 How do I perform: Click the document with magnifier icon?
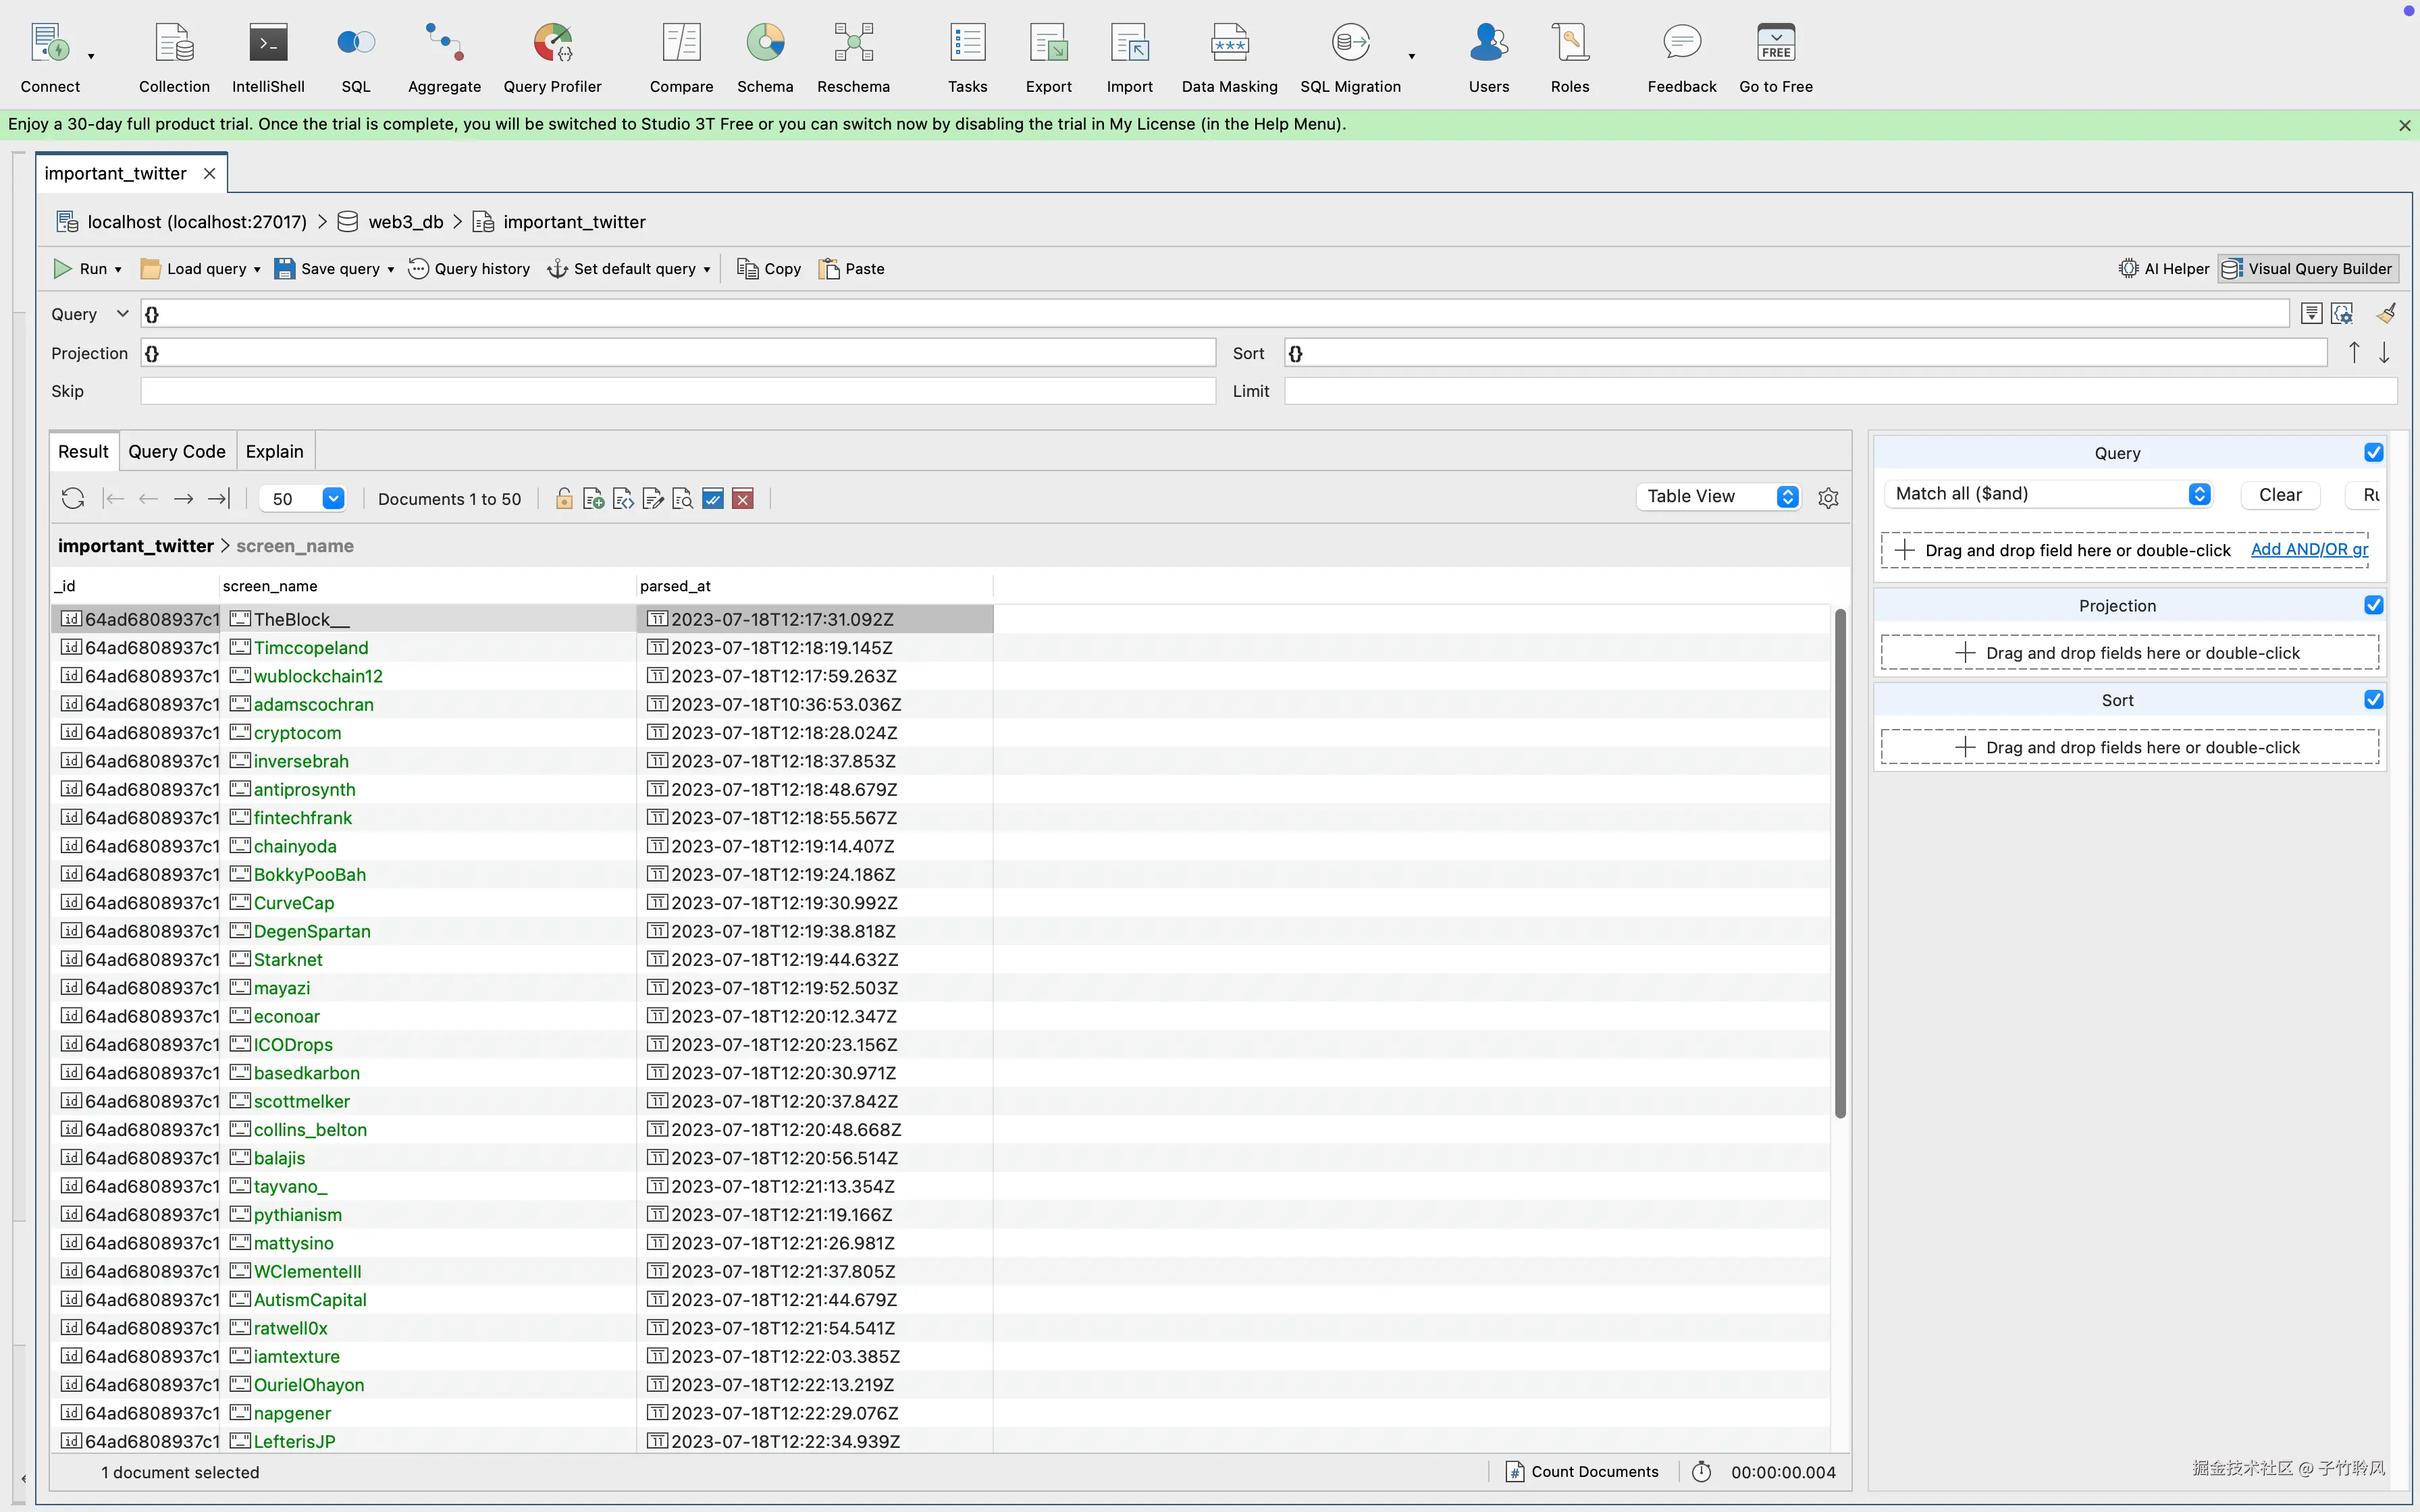(x=683, y=498)
